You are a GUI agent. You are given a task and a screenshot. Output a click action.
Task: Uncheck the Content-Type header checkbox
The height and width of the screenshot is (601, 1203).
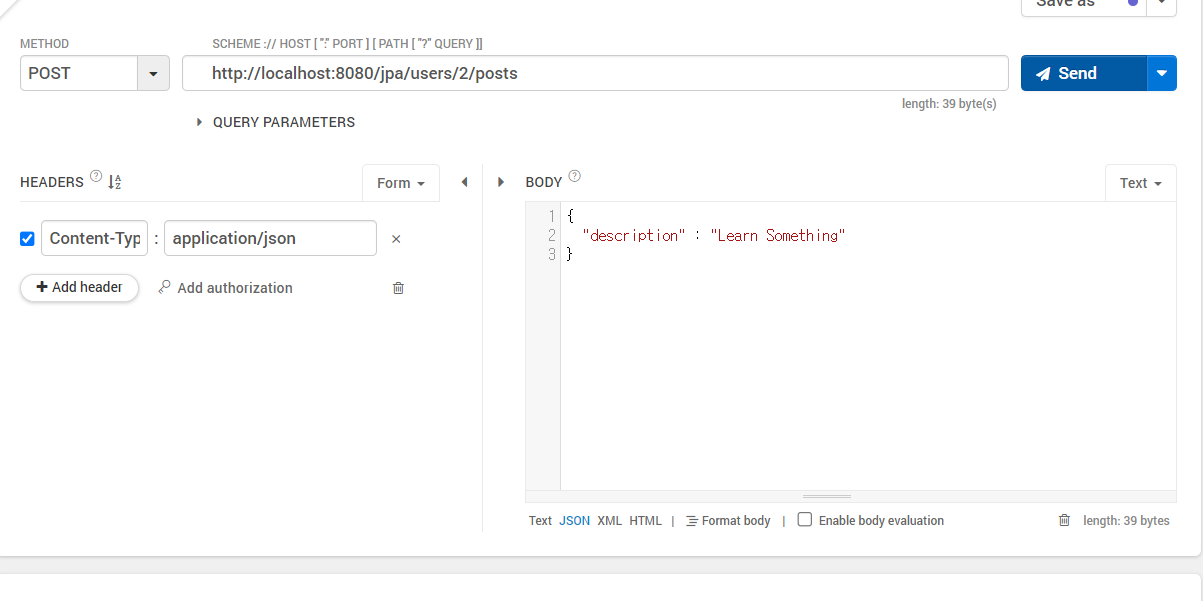tap(27, 239)
